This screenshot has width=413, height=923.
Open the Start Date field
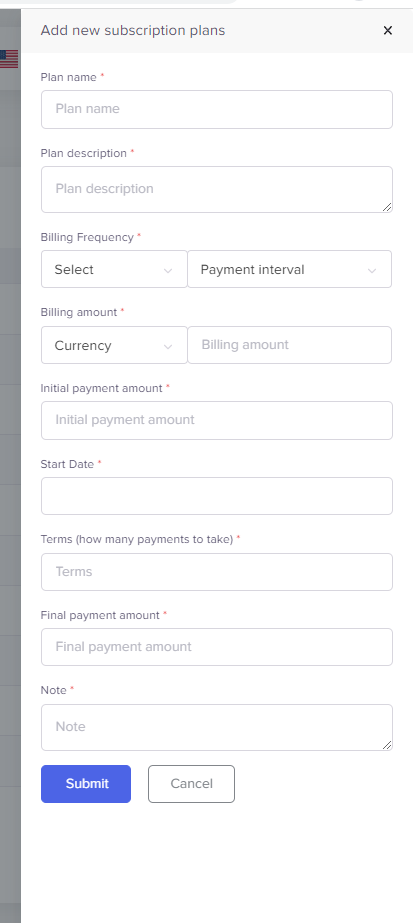point(217,496)
